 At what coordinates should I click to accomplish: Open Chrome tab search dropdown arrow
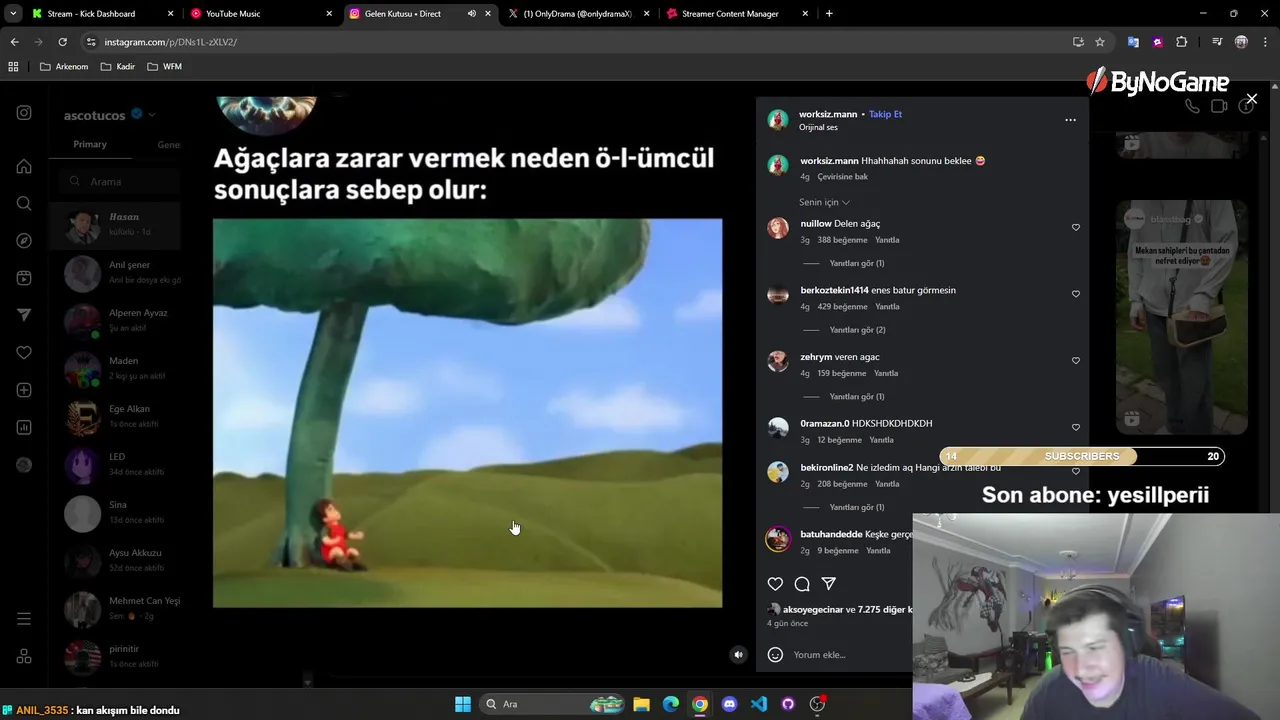coord(13,14)
